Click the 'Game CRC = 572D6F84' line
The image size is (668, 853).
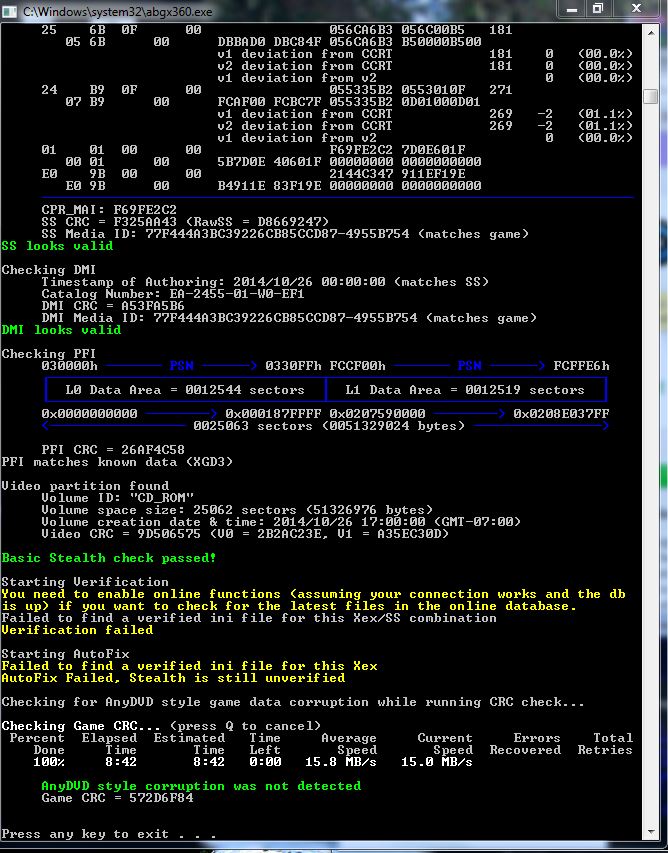click(117, 798)
